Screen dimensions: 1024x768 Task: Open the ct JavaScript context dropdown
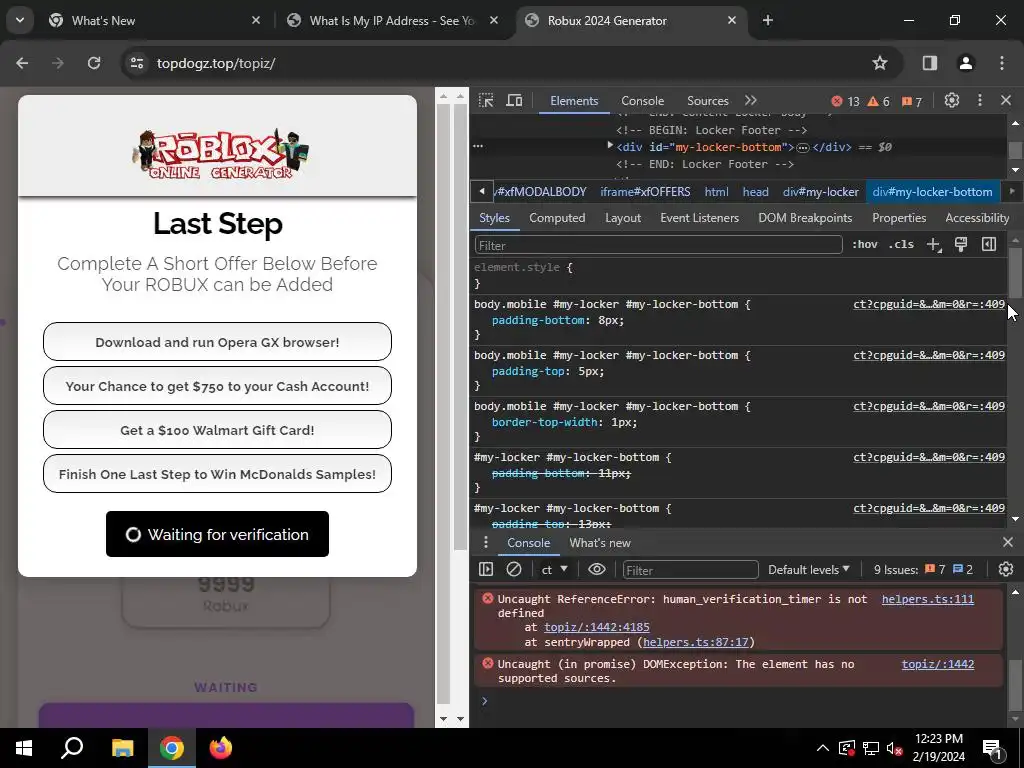(554, 569)
